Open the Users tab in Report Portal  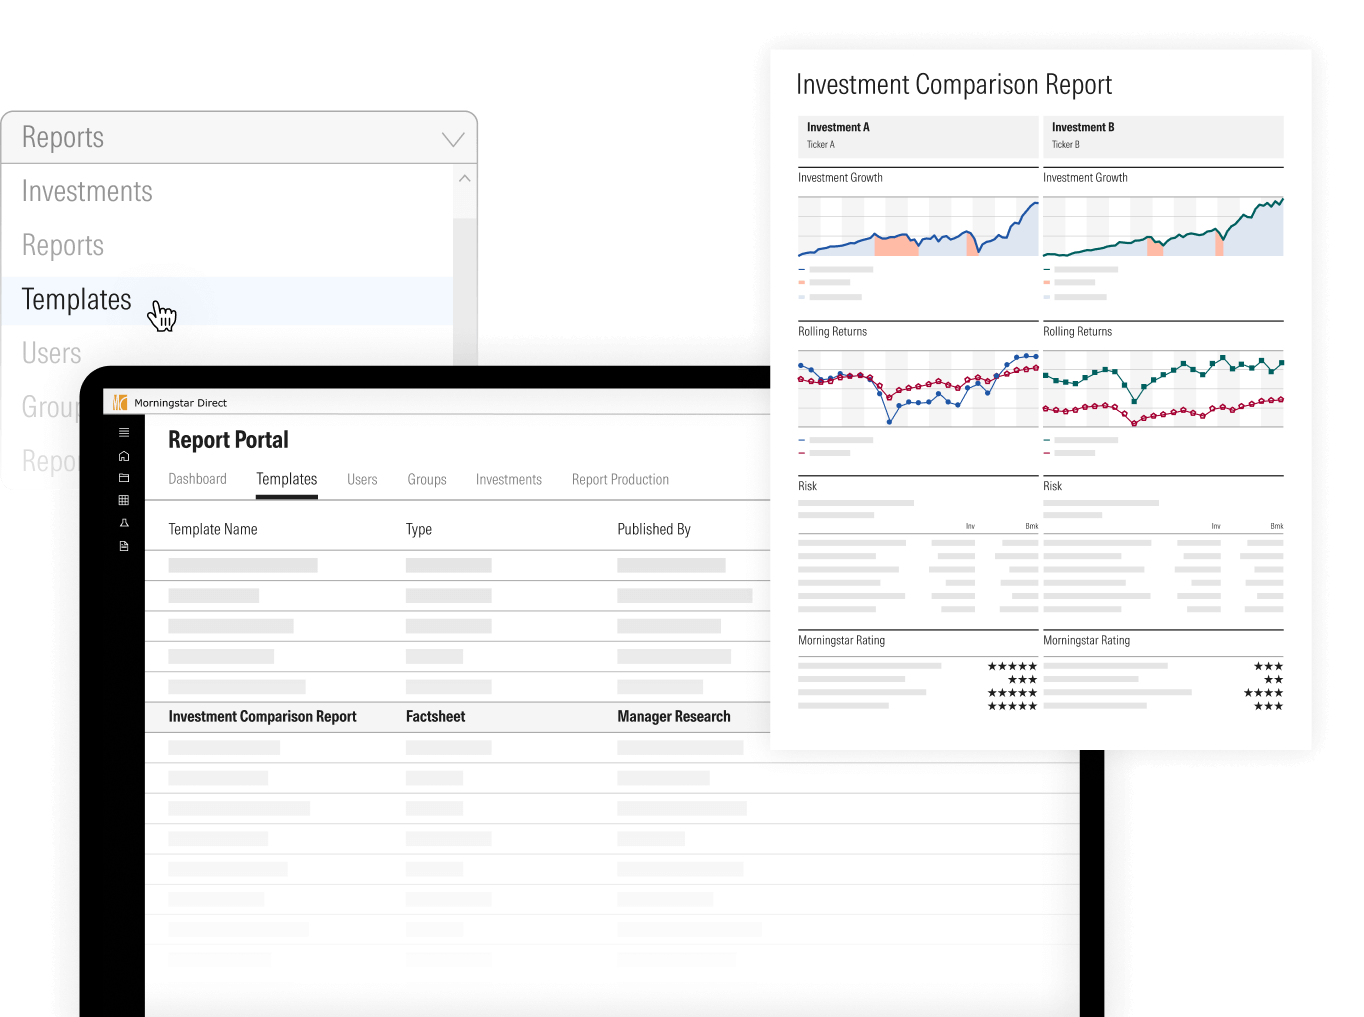362,480
